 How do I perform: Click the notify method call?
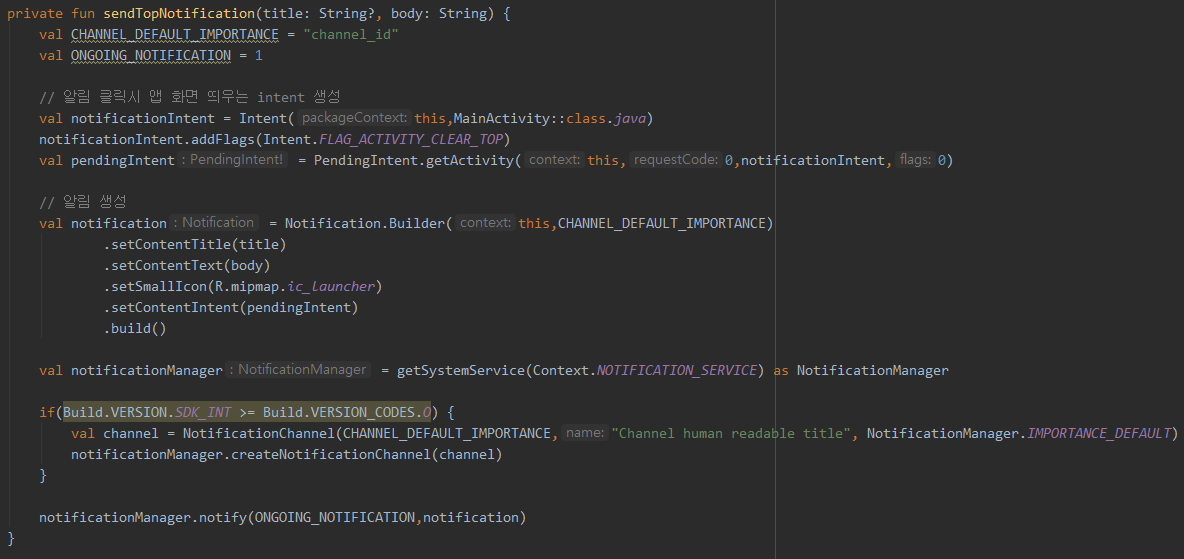point(222,517)
